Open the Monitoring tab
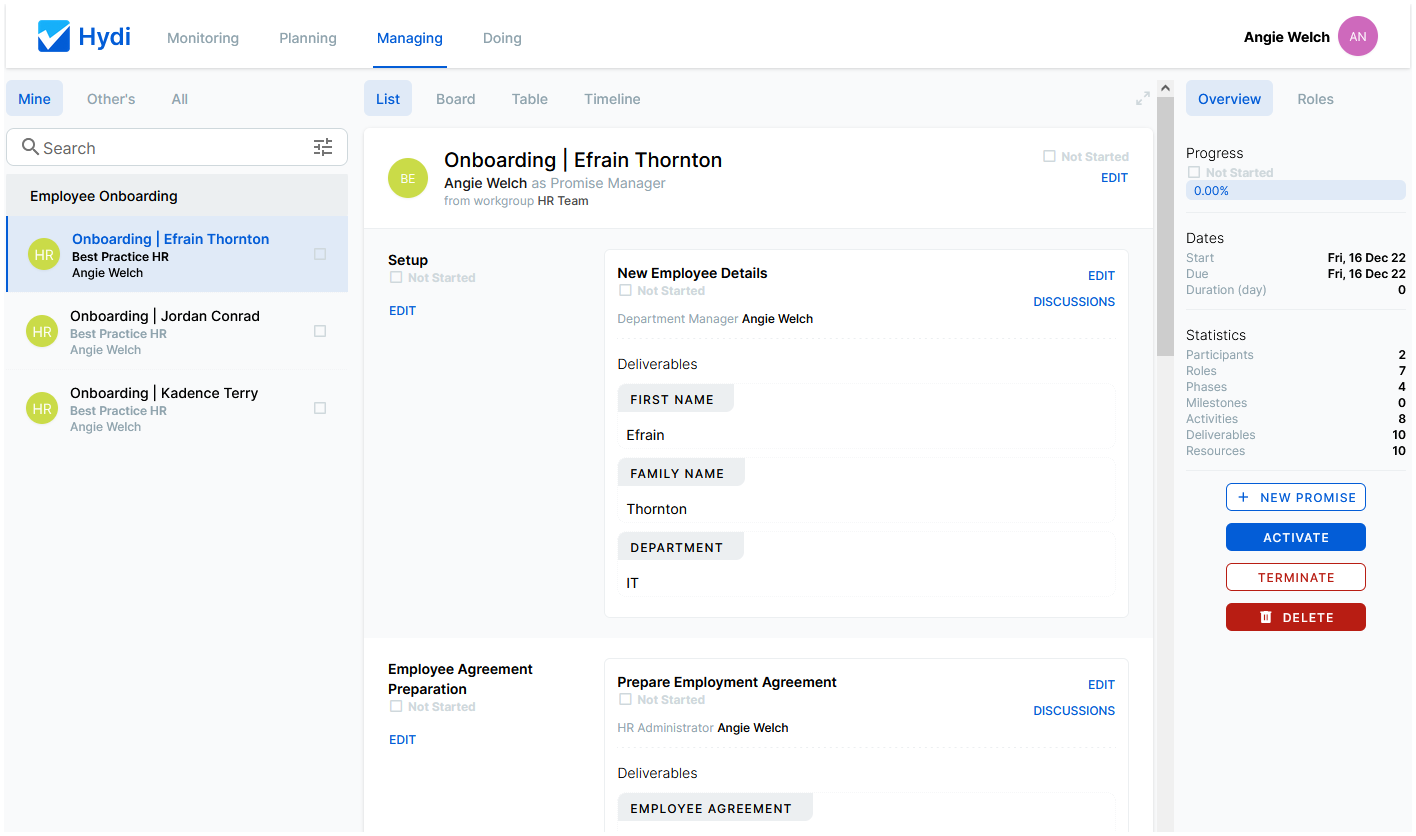Screen dimensions: 1416x836 pyautogui.click(x=203, y=38)
